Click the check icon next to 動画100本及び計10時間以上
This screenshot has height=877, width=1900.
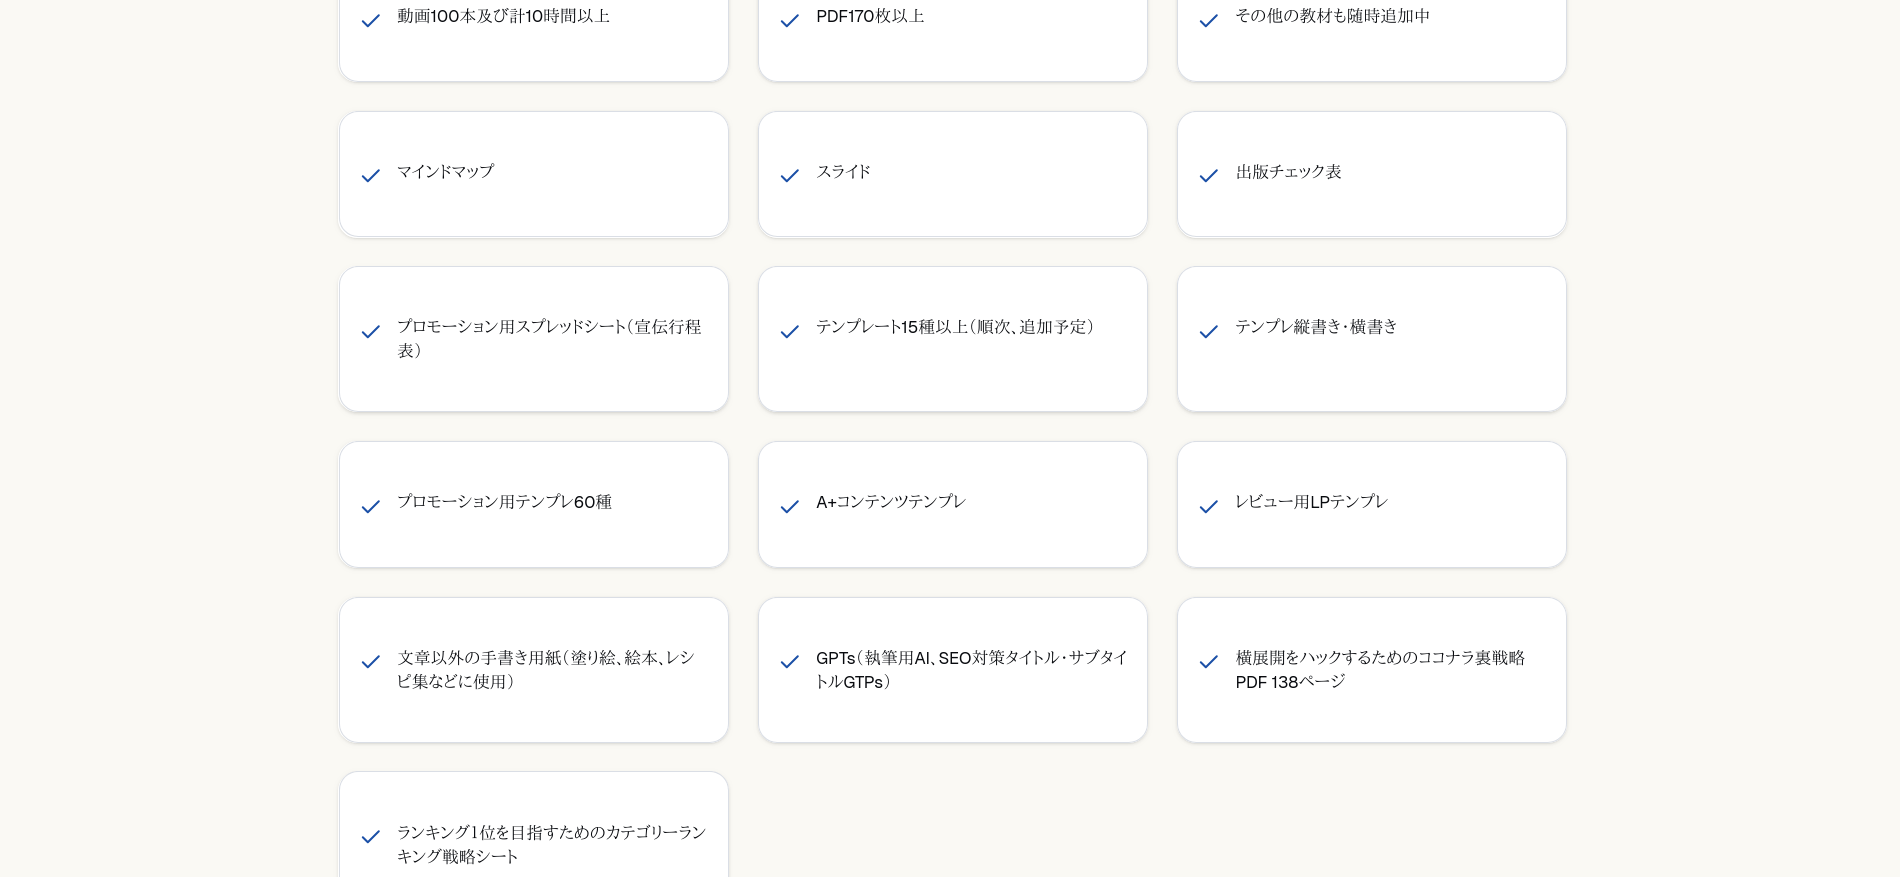(370, 21)
